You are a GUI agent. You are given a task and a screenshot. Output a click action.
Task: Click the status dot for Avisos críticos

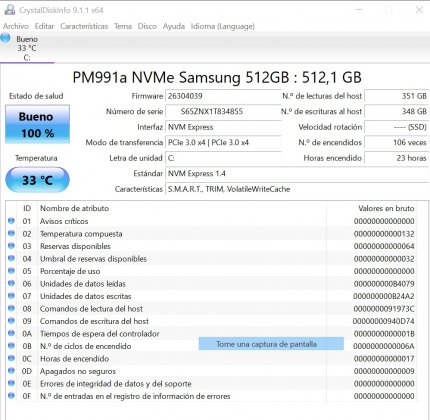(x=11, y=221)
